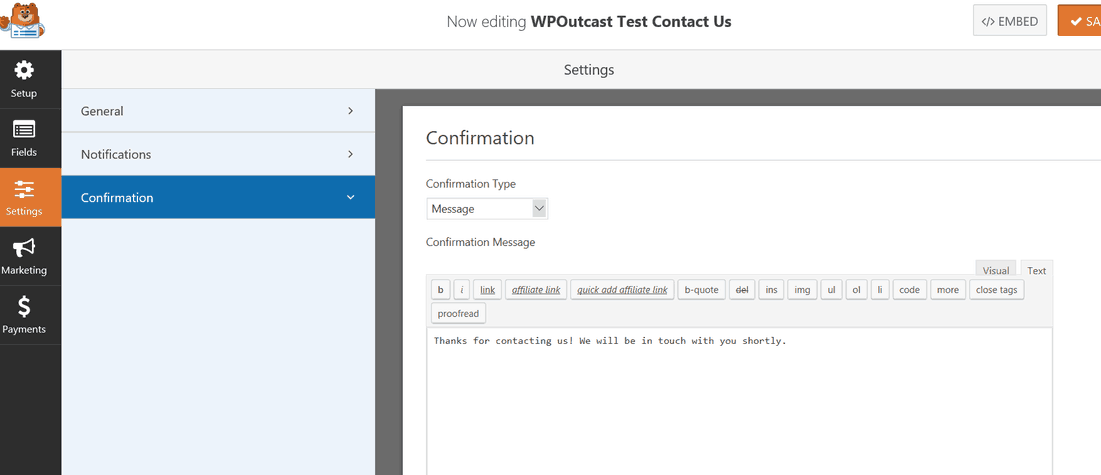
Task: Insert the more tag button
Action: pos(947,289)
